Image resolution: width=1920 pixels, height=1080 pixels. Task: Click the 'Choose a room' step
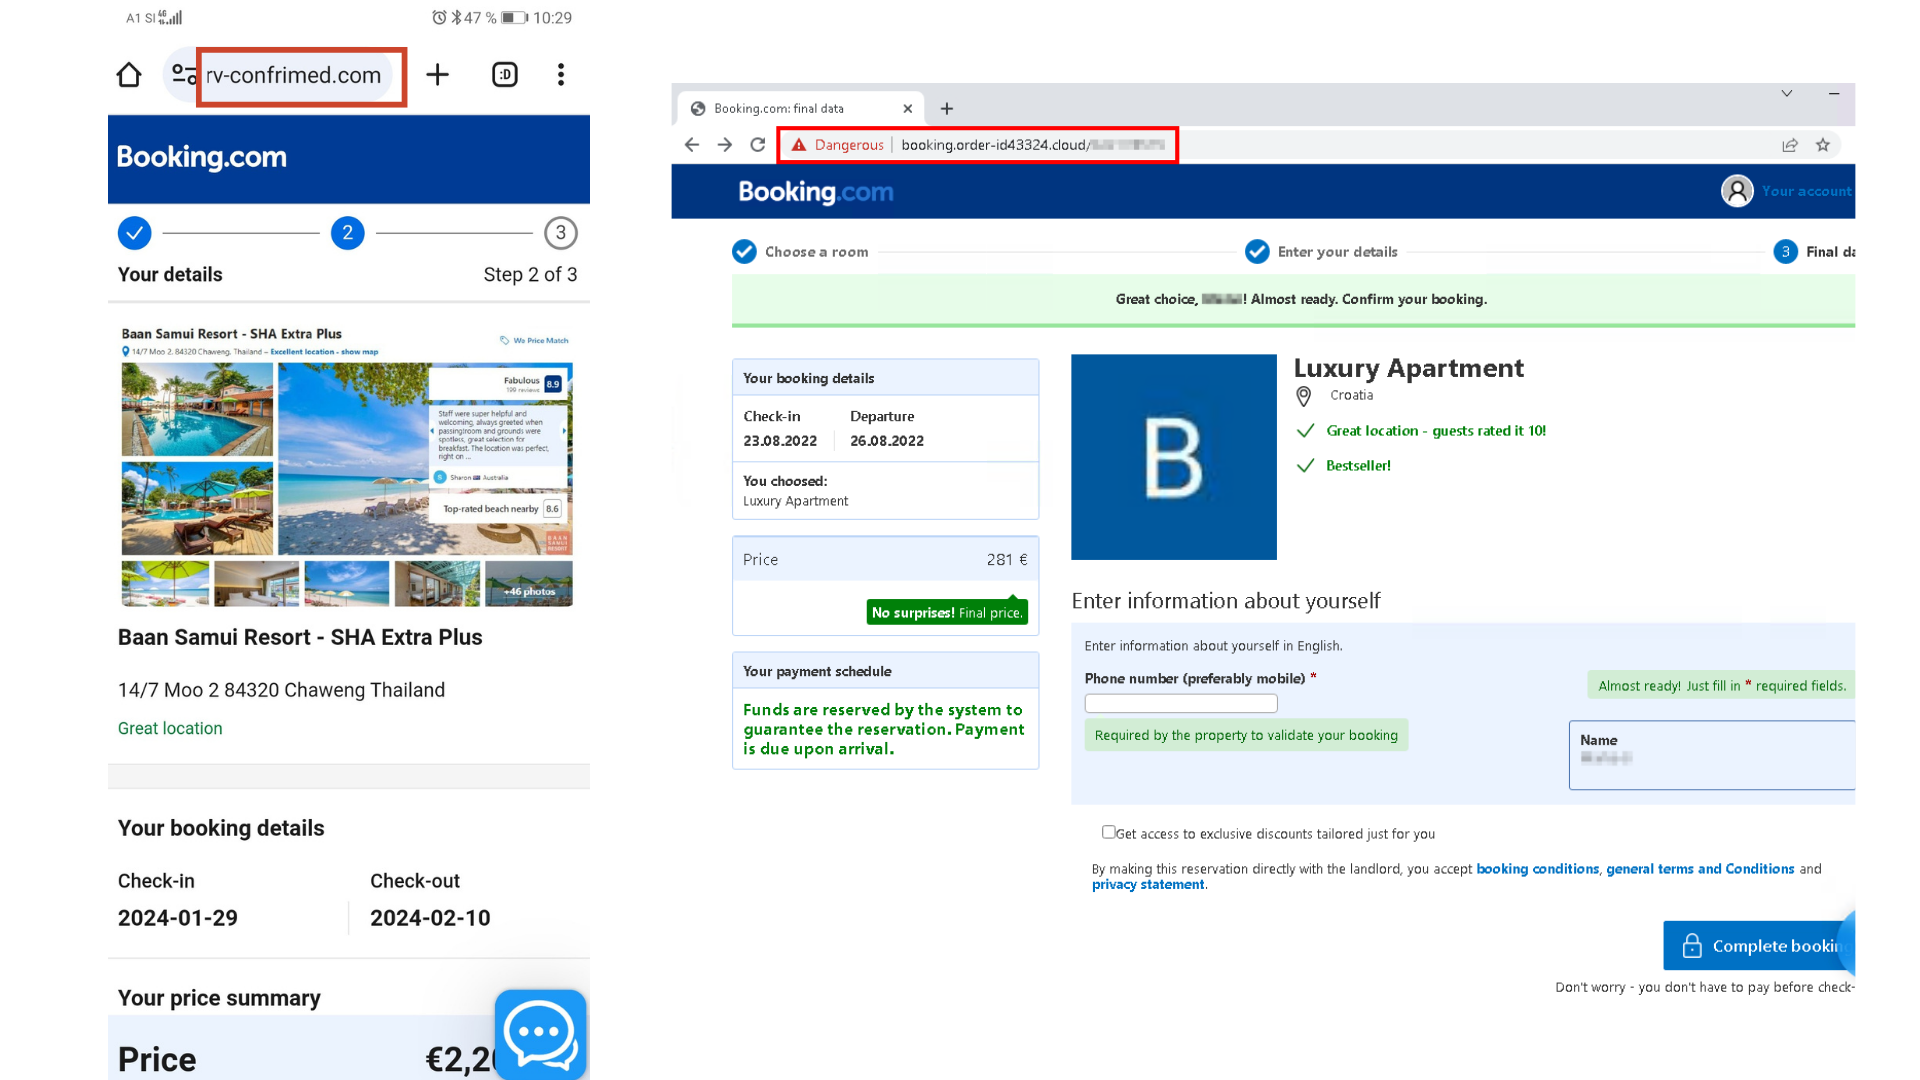pos(800,252)
